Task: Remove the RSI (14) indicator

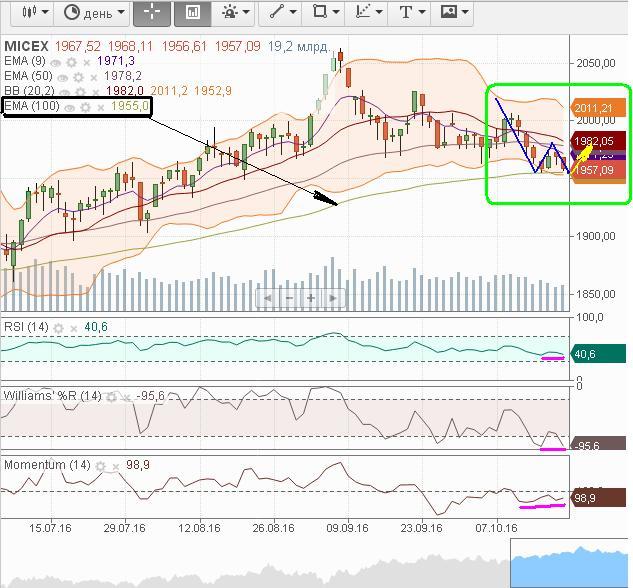Action: point(73,329)
